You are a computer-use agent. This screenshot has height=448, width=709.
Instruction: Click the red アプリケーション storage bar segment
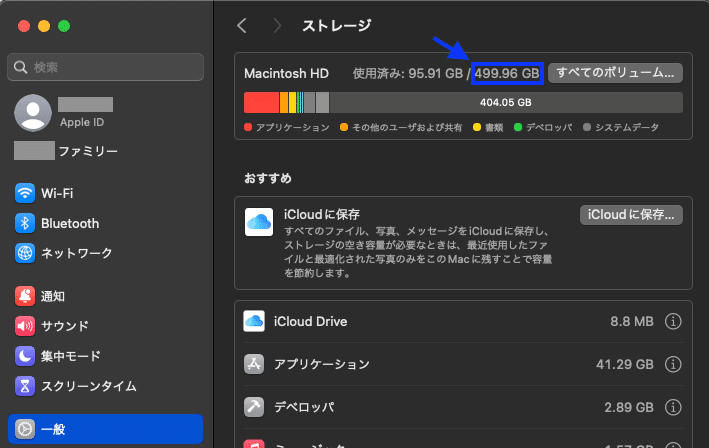(261, 103)
